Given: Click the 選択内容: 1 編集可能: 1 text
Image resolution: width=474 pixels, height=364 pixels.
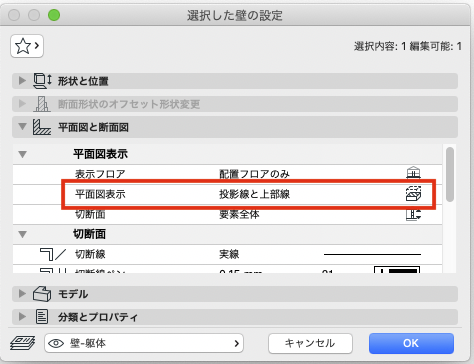Looking at the screenshot, I should click(x=408, y=46).
